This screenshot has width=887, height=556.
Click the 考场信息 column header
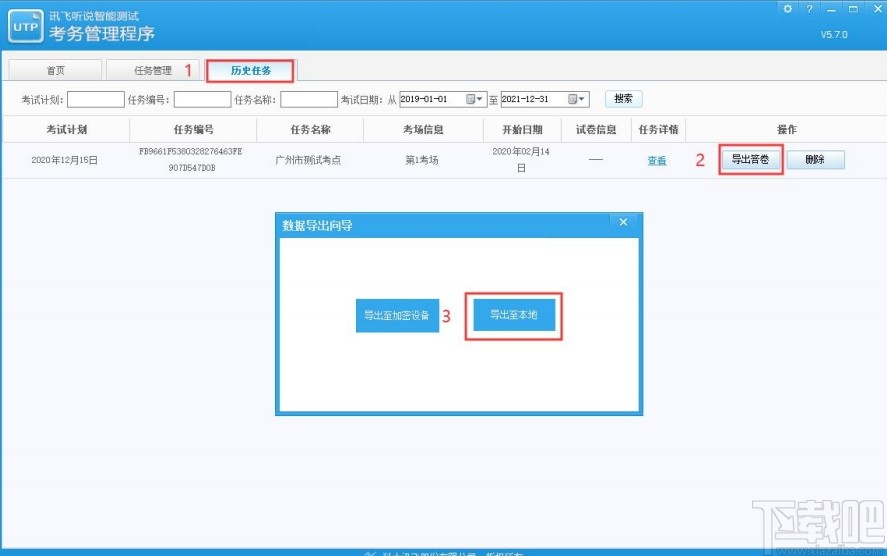(423, 130)
